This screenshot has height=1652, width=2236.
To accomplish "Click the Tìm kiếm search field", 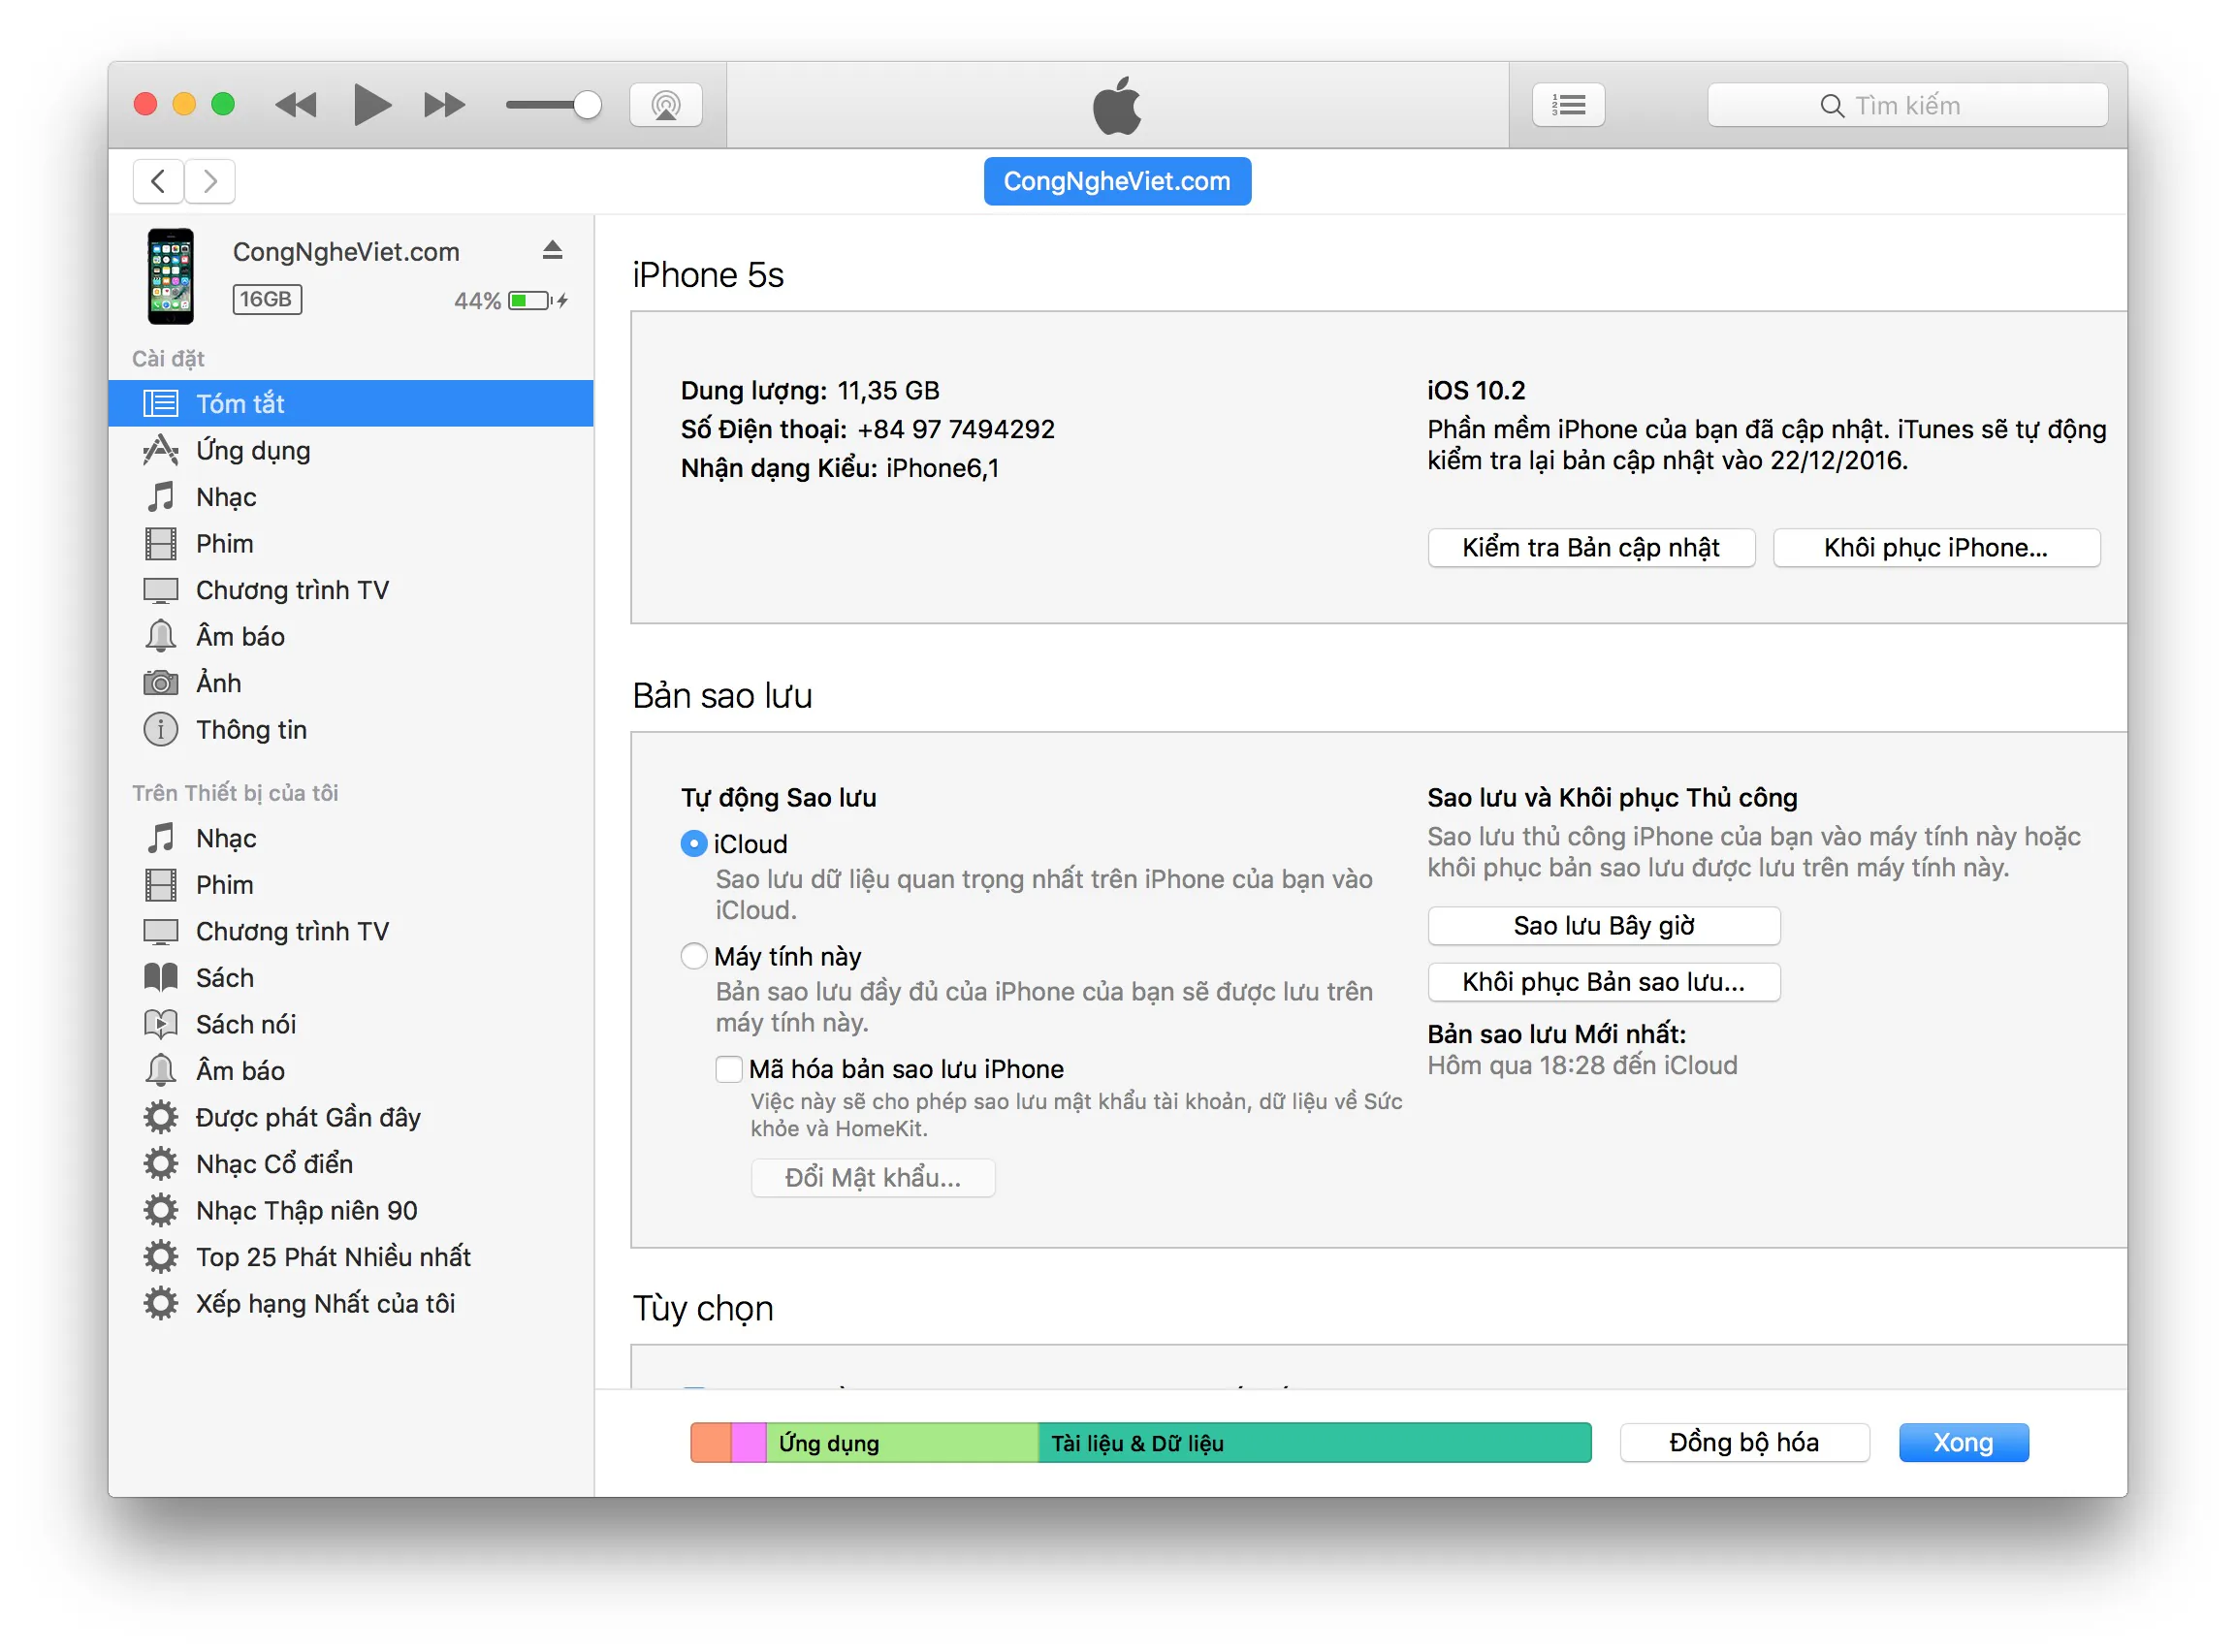I will point(1907,105).
